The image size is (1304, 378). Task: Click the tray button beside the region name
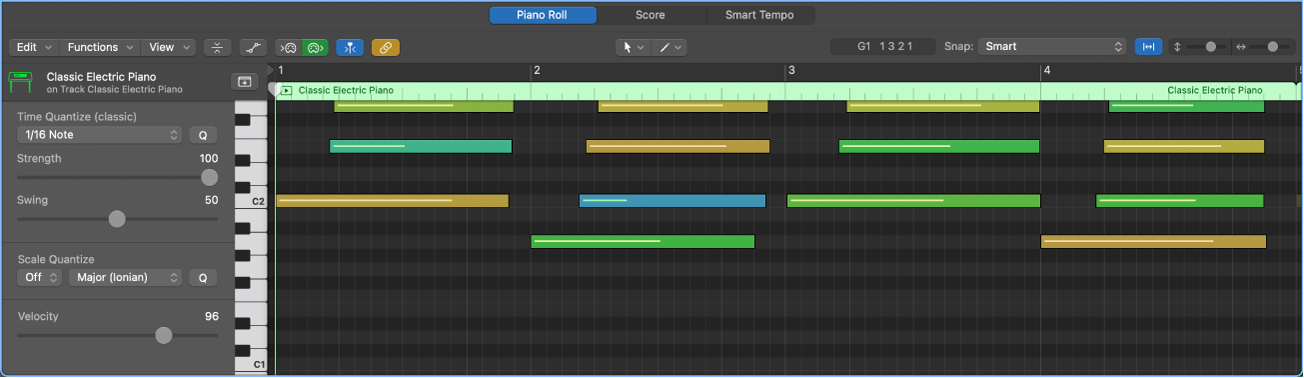click(x=245, y=82)
